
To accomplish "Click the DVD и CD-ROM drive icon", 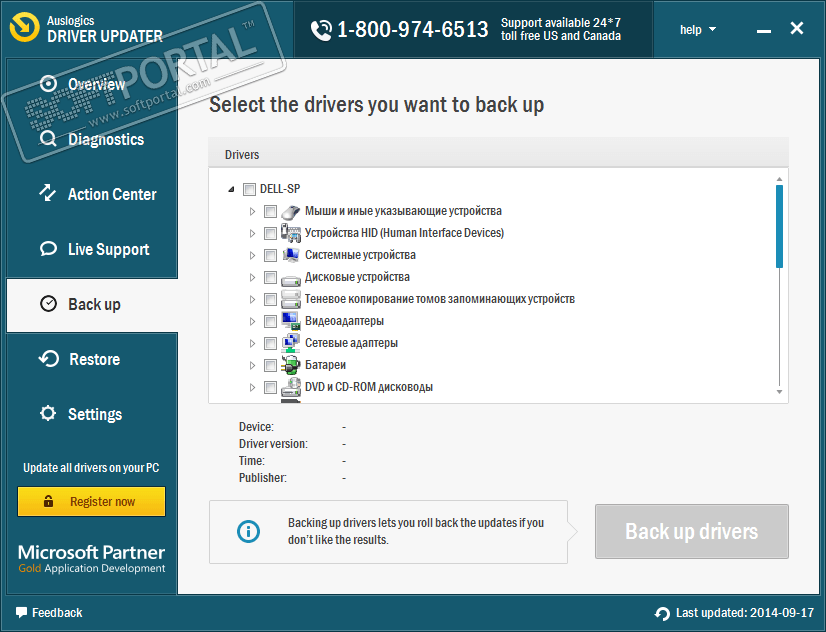I will [x=291, y=387].
